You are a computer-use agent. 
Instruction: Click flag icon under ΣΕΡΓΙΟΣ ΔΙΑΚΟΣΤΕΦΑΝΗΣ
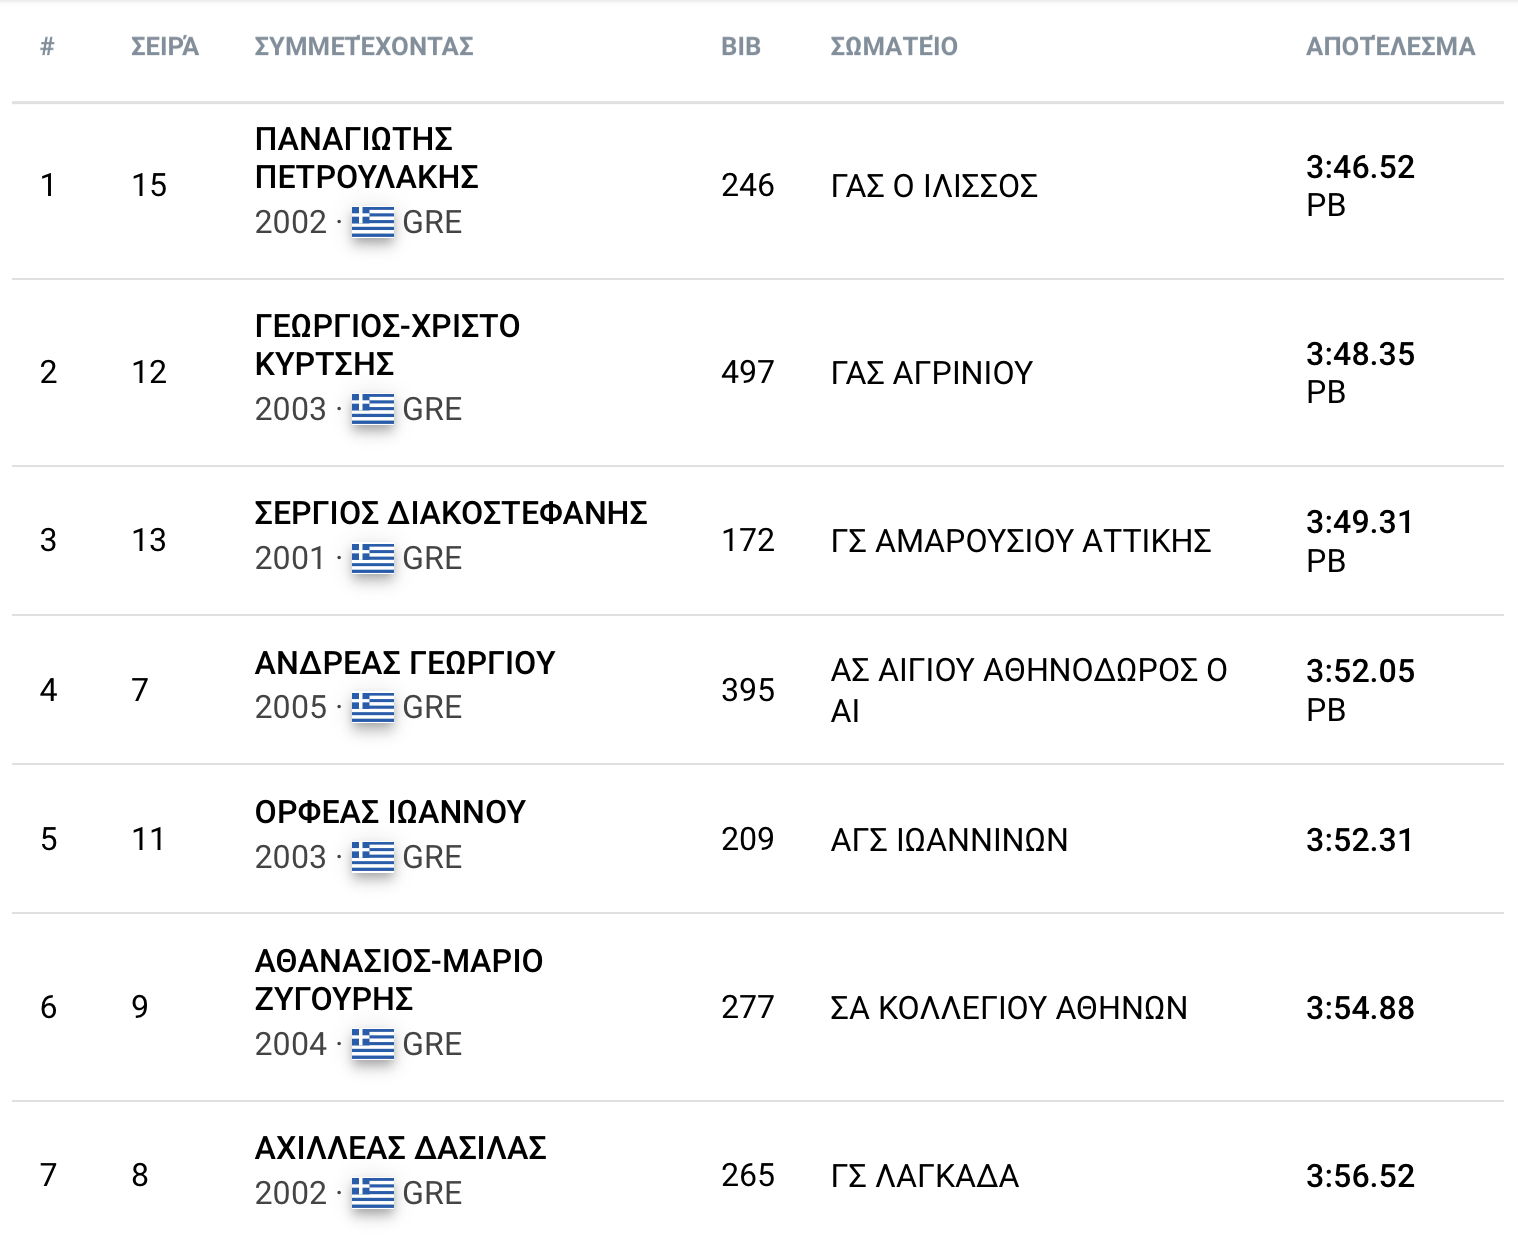372,558
